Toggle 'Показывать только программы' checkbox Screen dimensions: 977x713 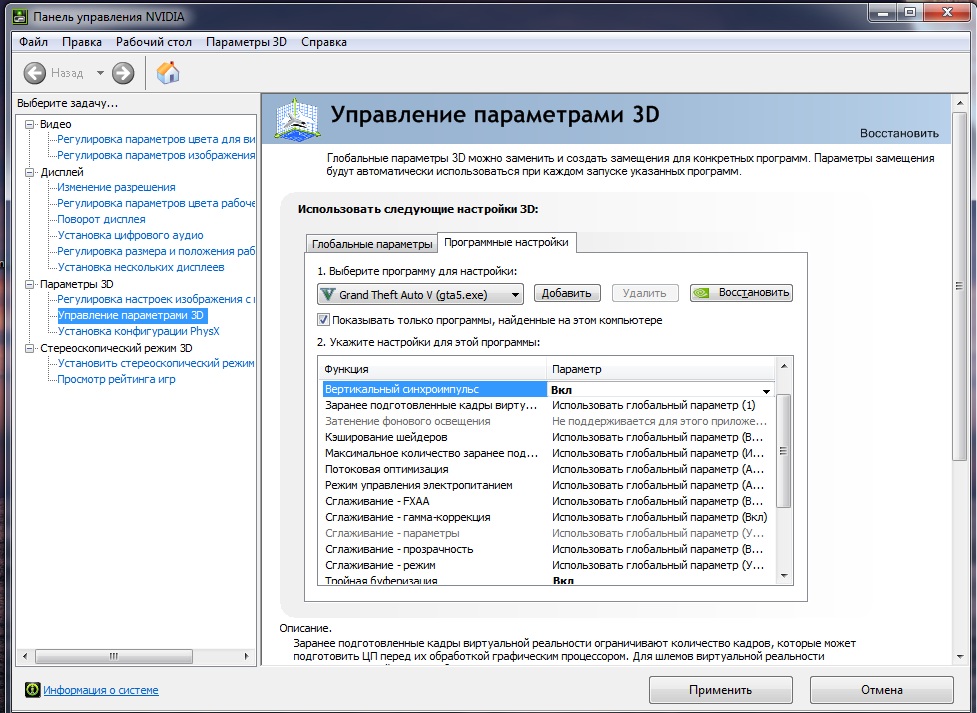(x=323, y=320)
